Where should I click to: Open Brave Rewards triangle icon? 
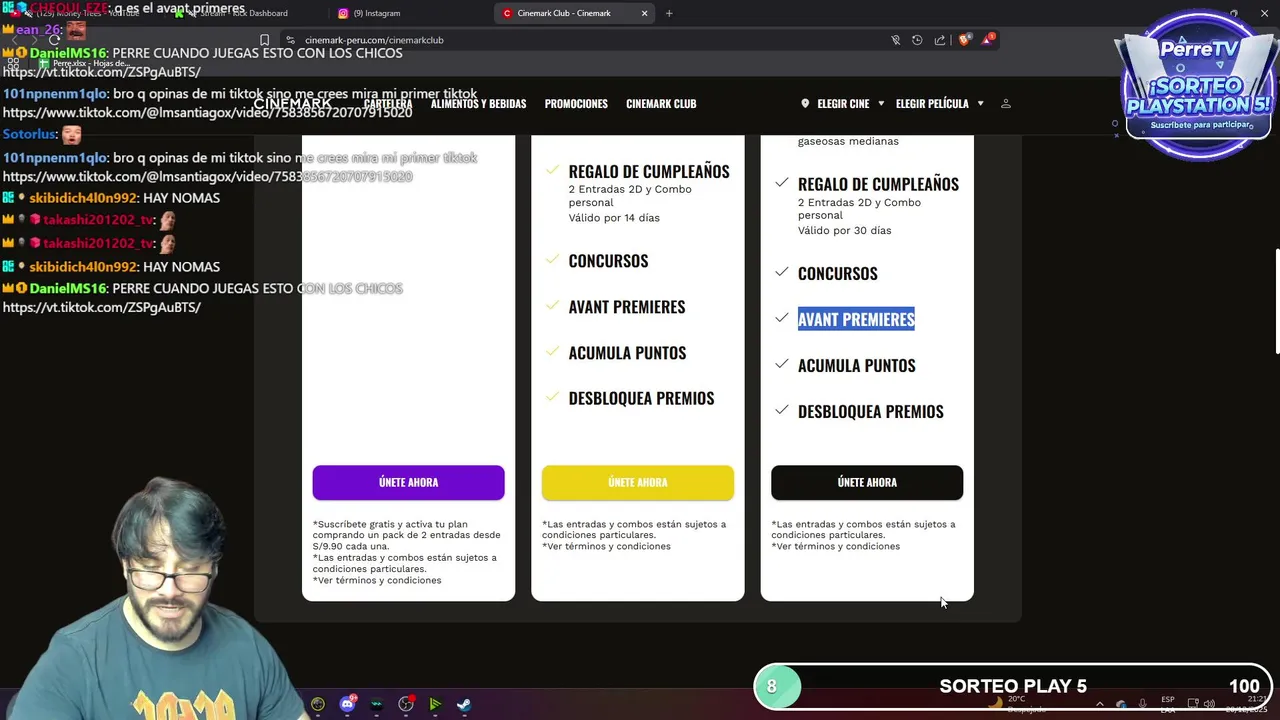coord(988,40)
